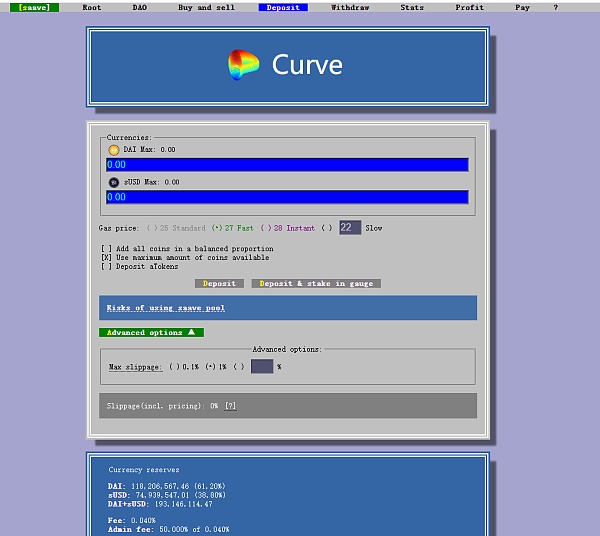Open the Profit page
The image size is (600, 536).
coord(470,8)
